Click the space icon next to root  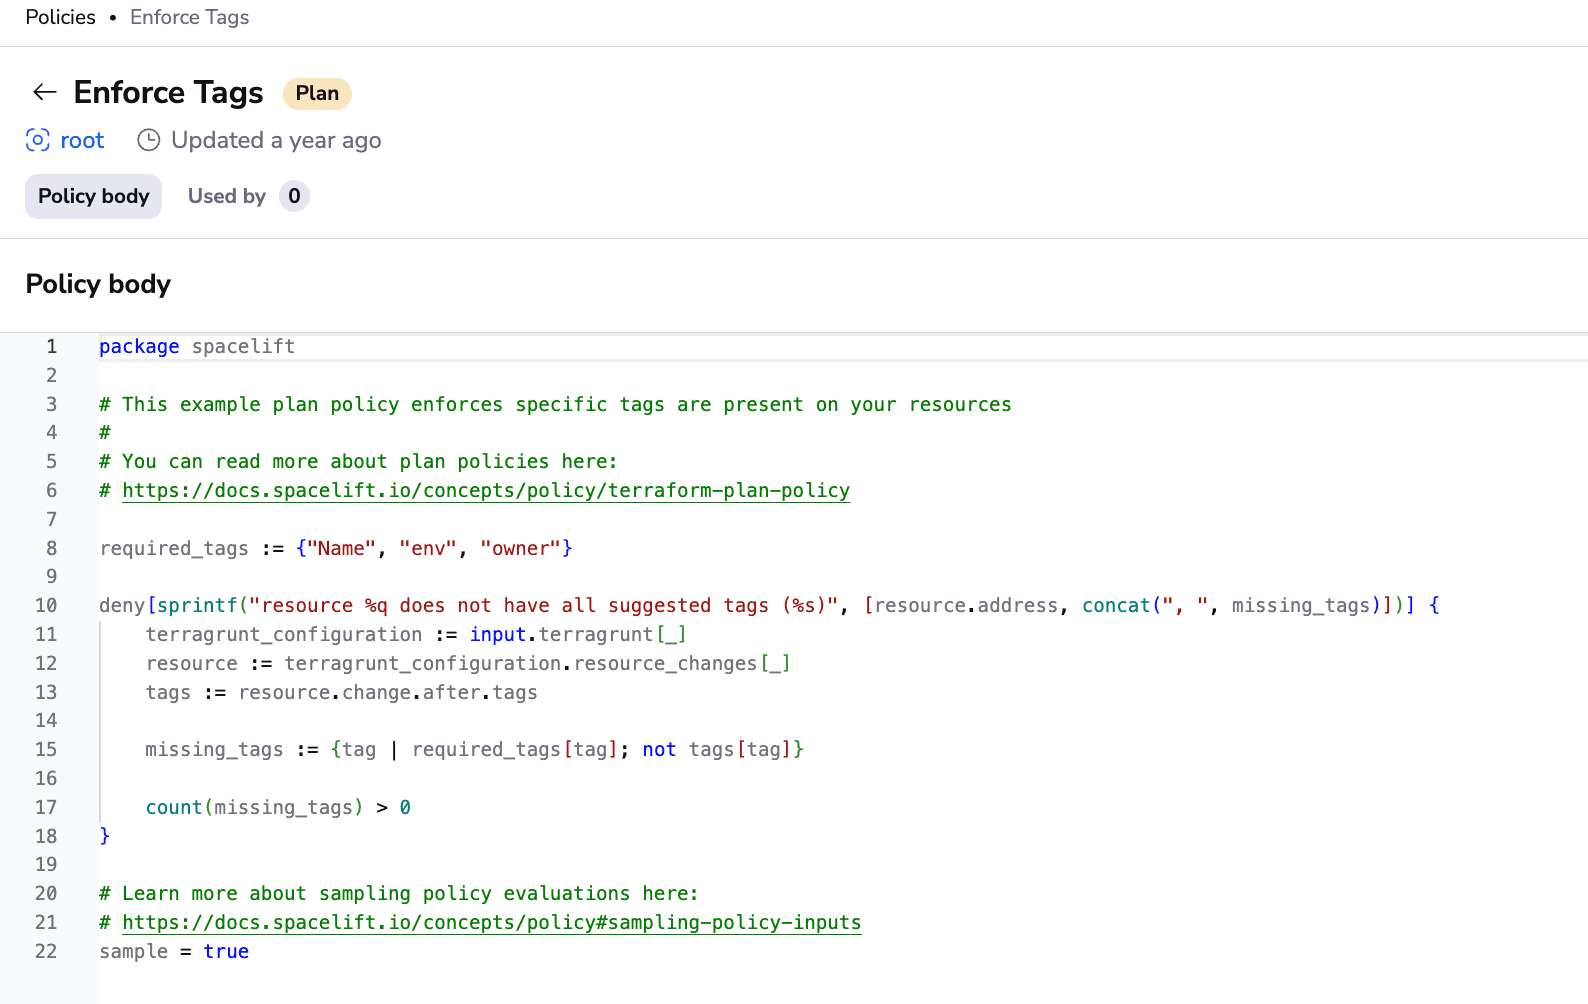(x=38, y=140)
